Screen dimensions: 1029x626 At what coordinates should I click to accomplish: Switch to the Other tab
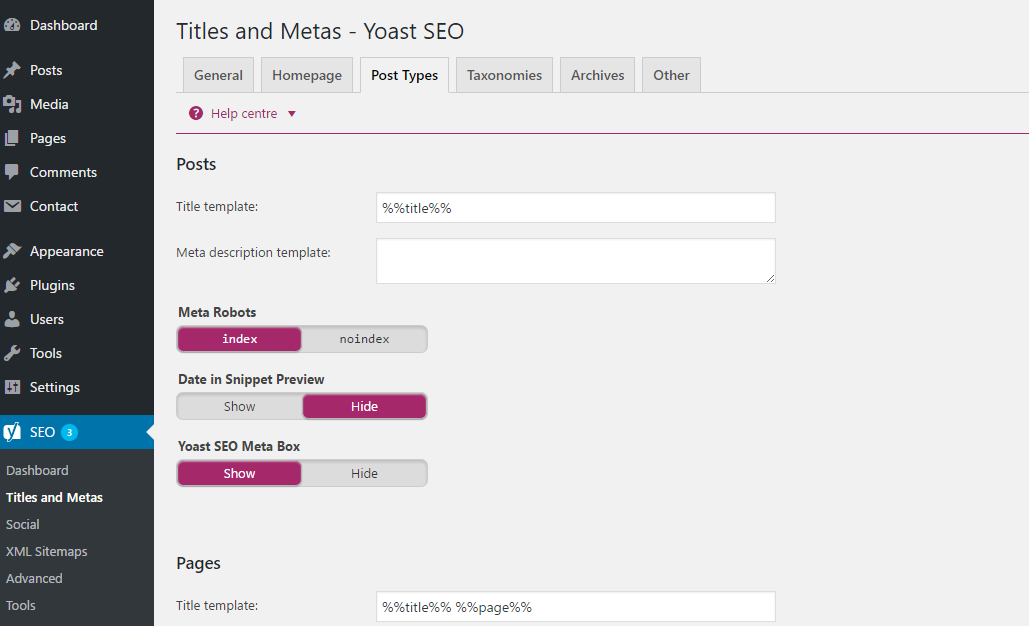pos(671,75)
